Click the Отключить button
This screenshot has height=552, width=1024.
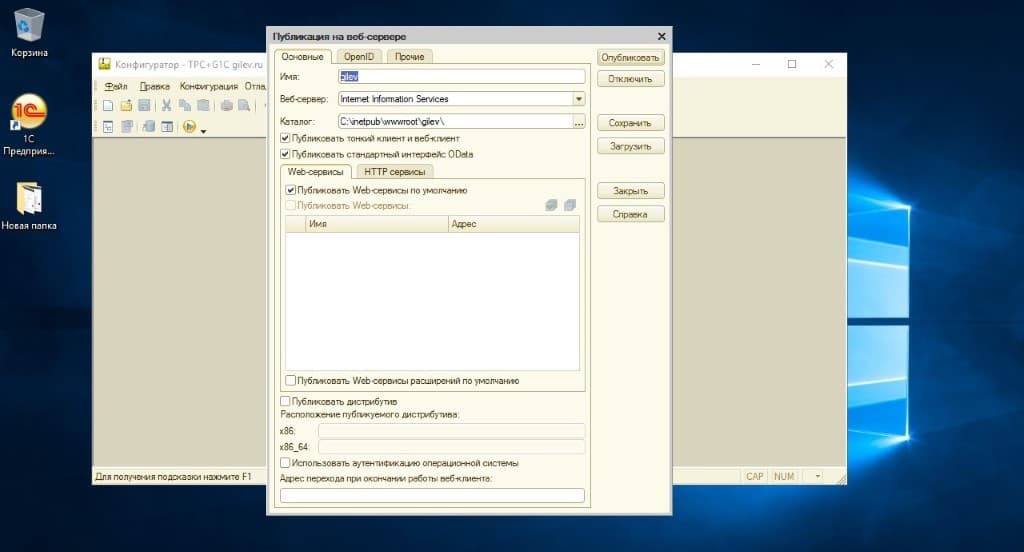coord(630,79)
